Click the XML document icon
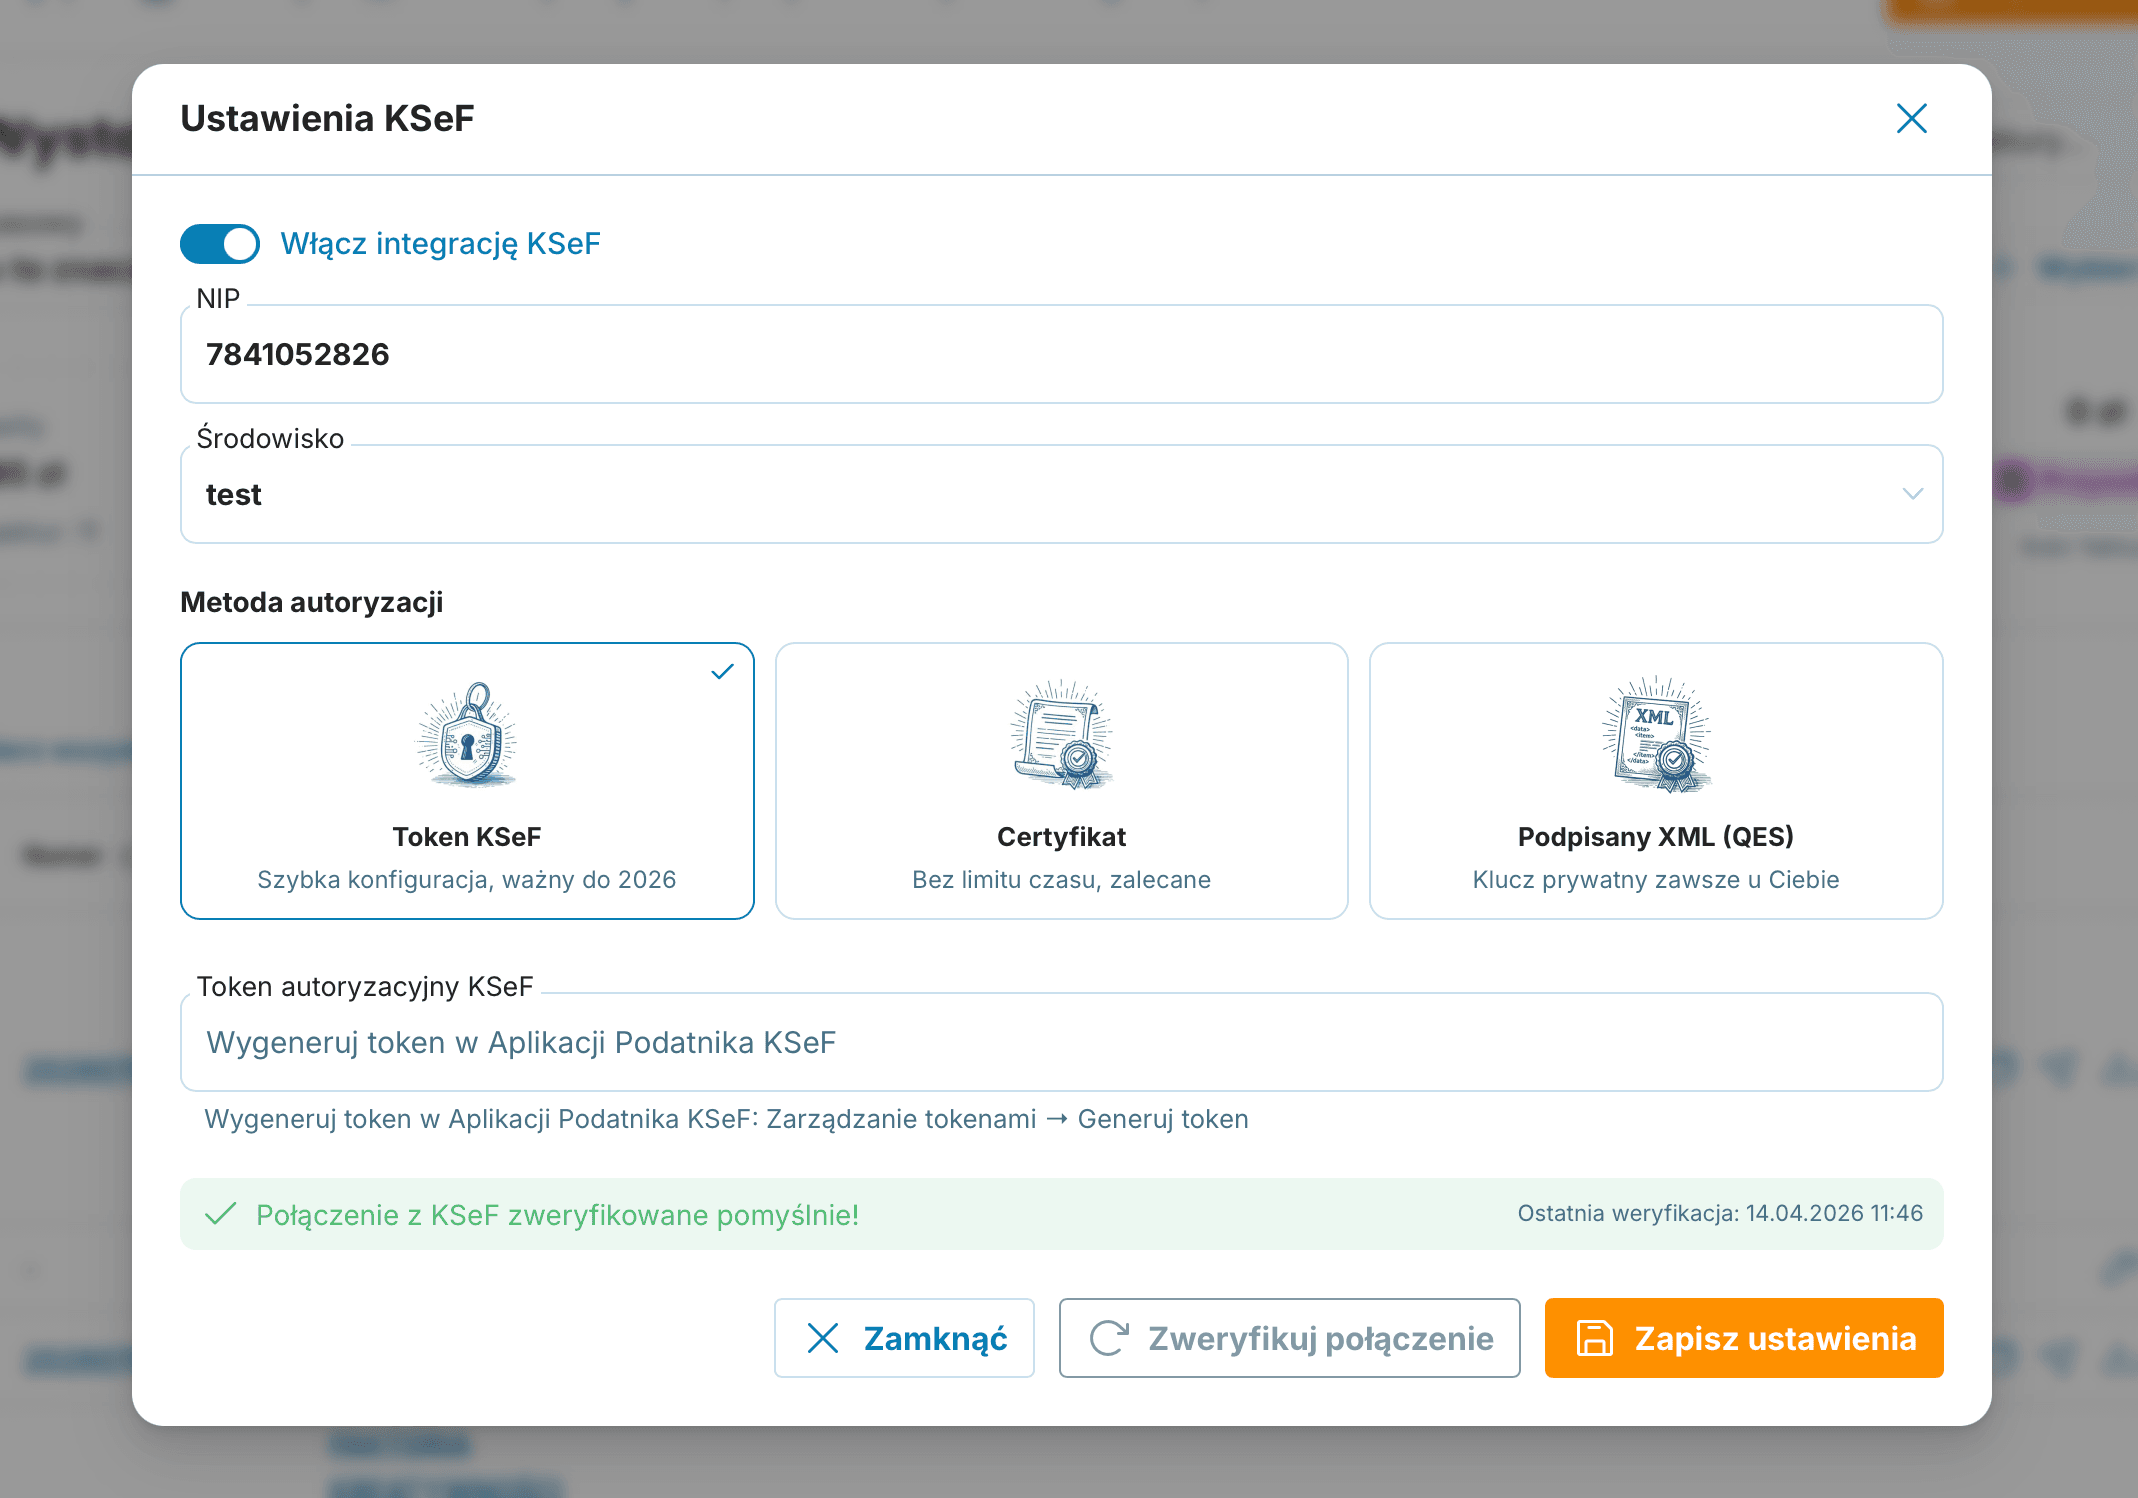Viewport: 2138px width, 1498px height. click(x=1656, y=734)
